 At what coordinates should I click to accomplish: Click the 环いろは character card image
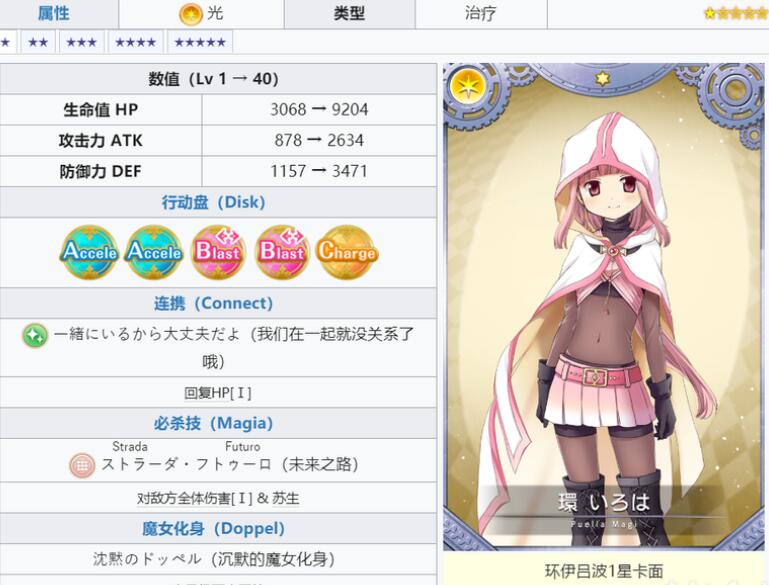(603, 306)
